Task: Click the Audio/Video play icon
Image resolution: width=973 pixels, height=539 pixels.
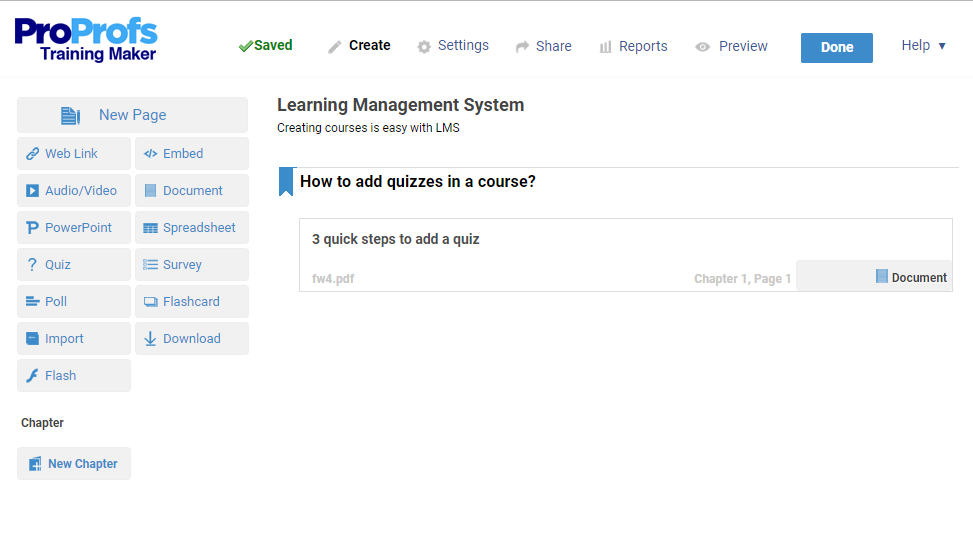Action: point(33,191)
